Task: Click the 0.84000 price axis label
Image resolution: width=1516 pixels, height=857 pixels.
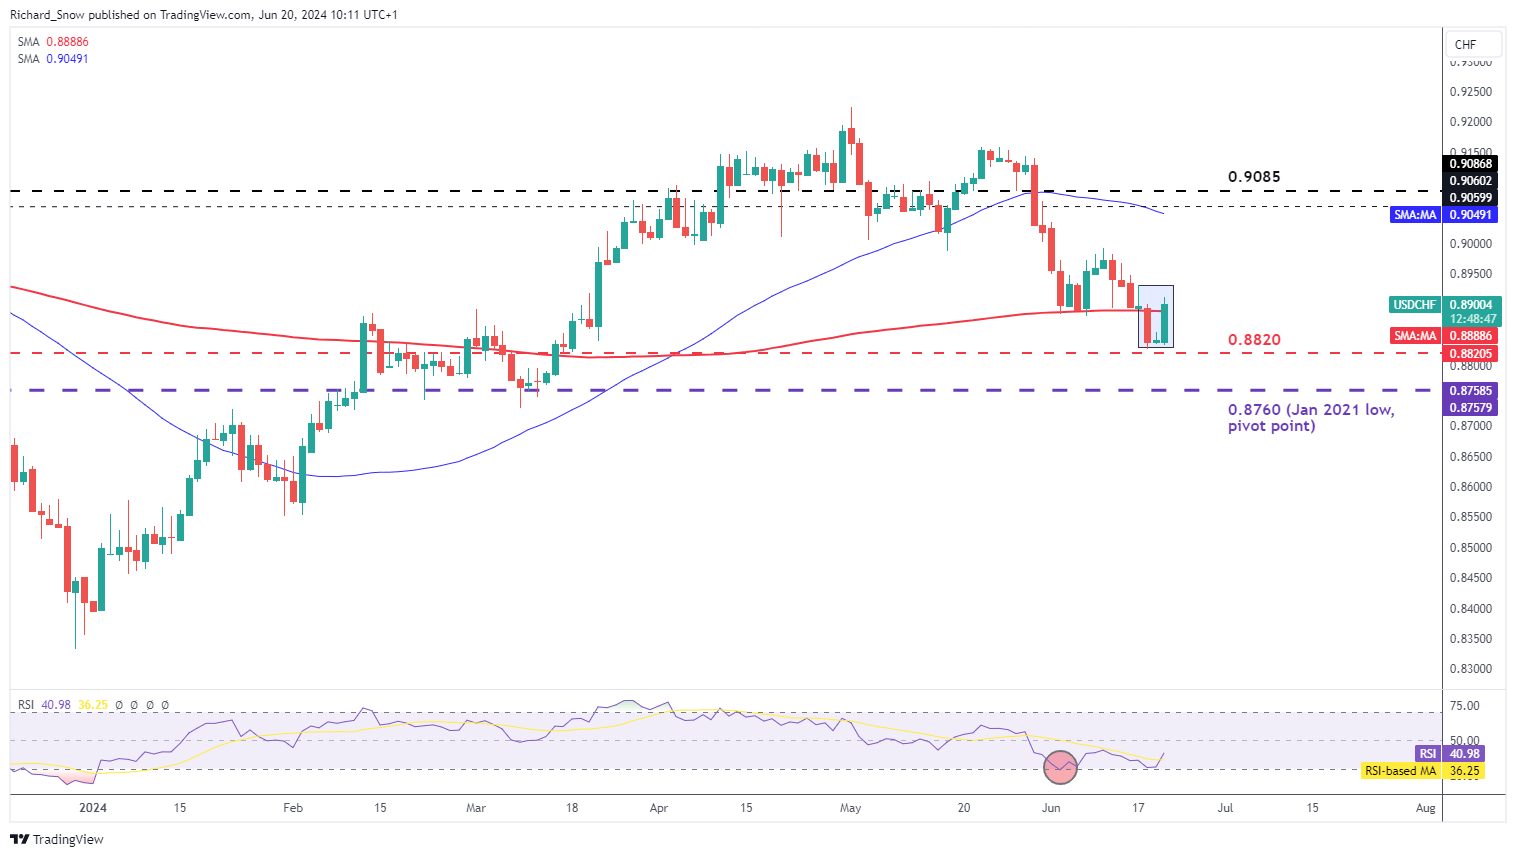Action: (1471, 609)
